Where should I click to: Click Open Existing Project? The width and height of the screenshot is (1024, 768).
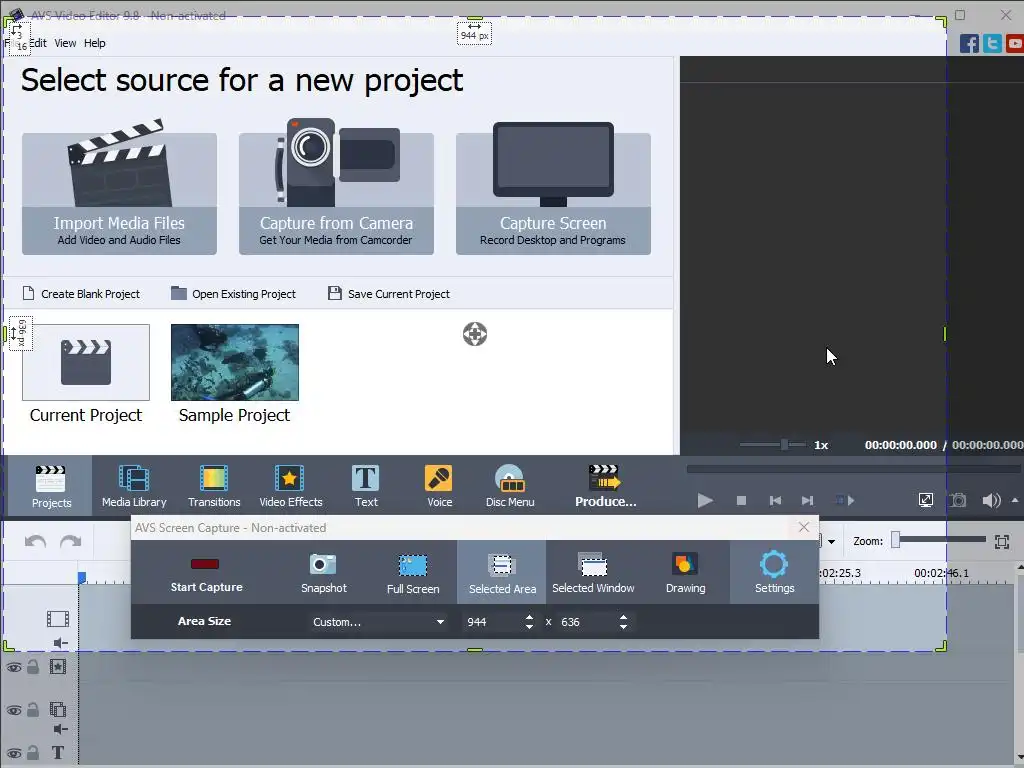pyautogui.click(x=233, y=294)
